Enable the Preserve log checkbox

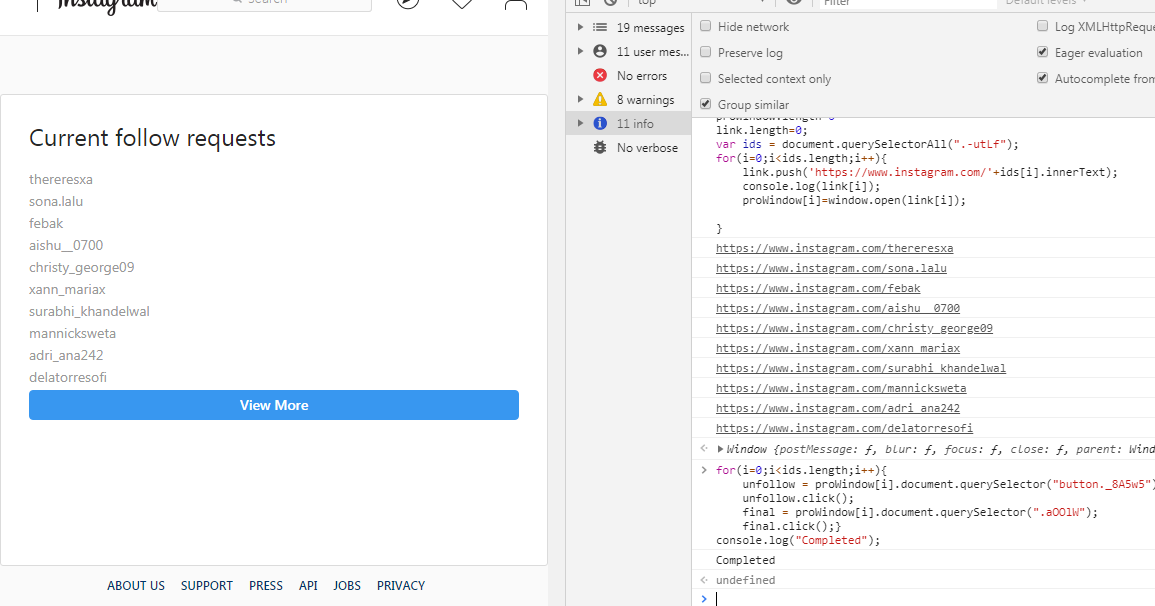tap(706, 52)
